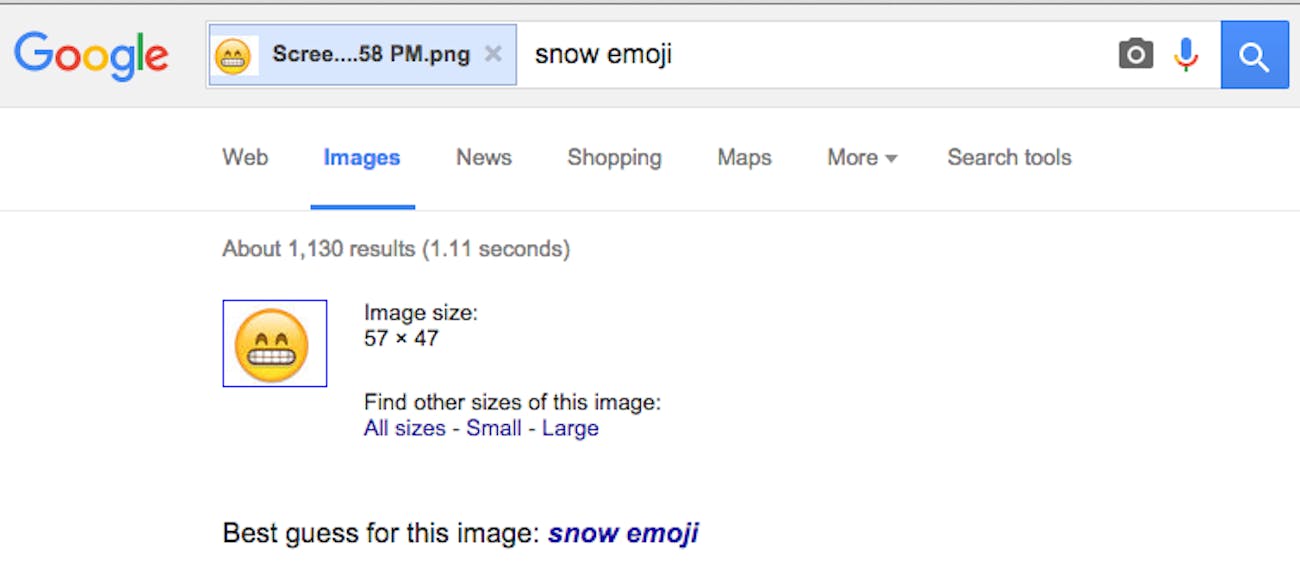This screenshot has height=584, width=1300.
Task: Click the Small size link
Action: coord(494,428)
